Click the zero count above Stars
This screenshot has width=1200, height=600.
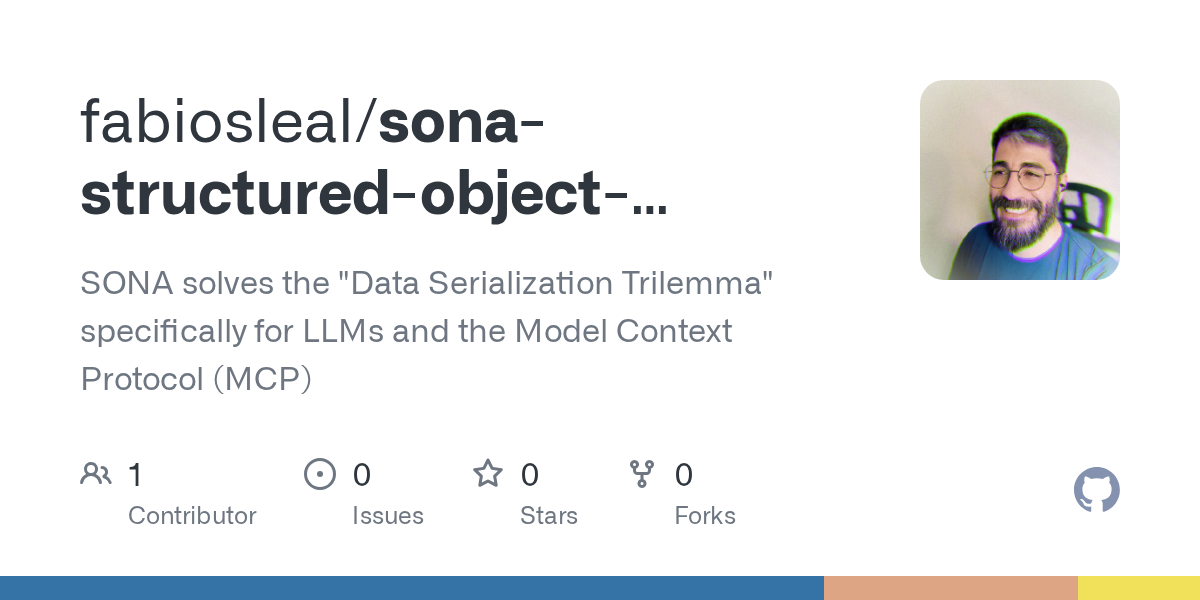530,474
